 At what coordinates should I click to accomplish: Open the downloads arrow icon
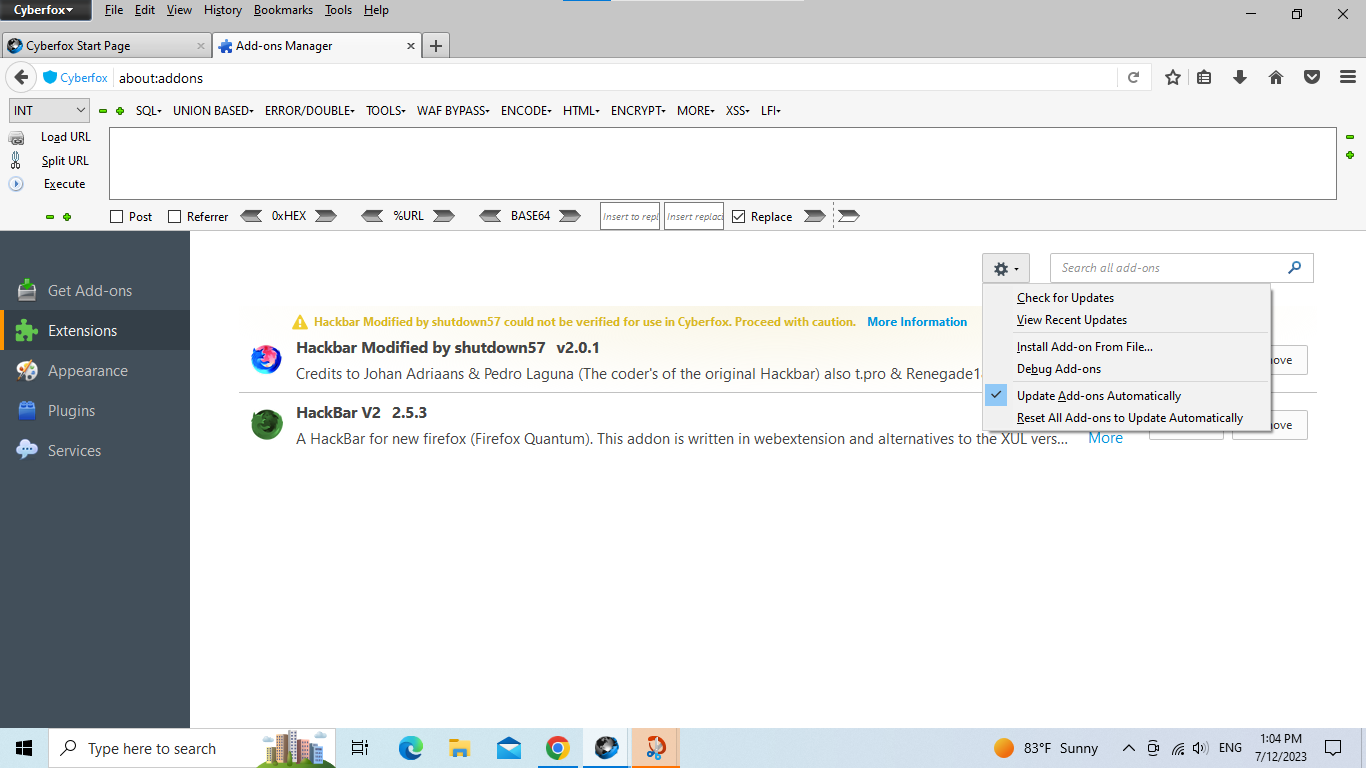click(1240, 77)
